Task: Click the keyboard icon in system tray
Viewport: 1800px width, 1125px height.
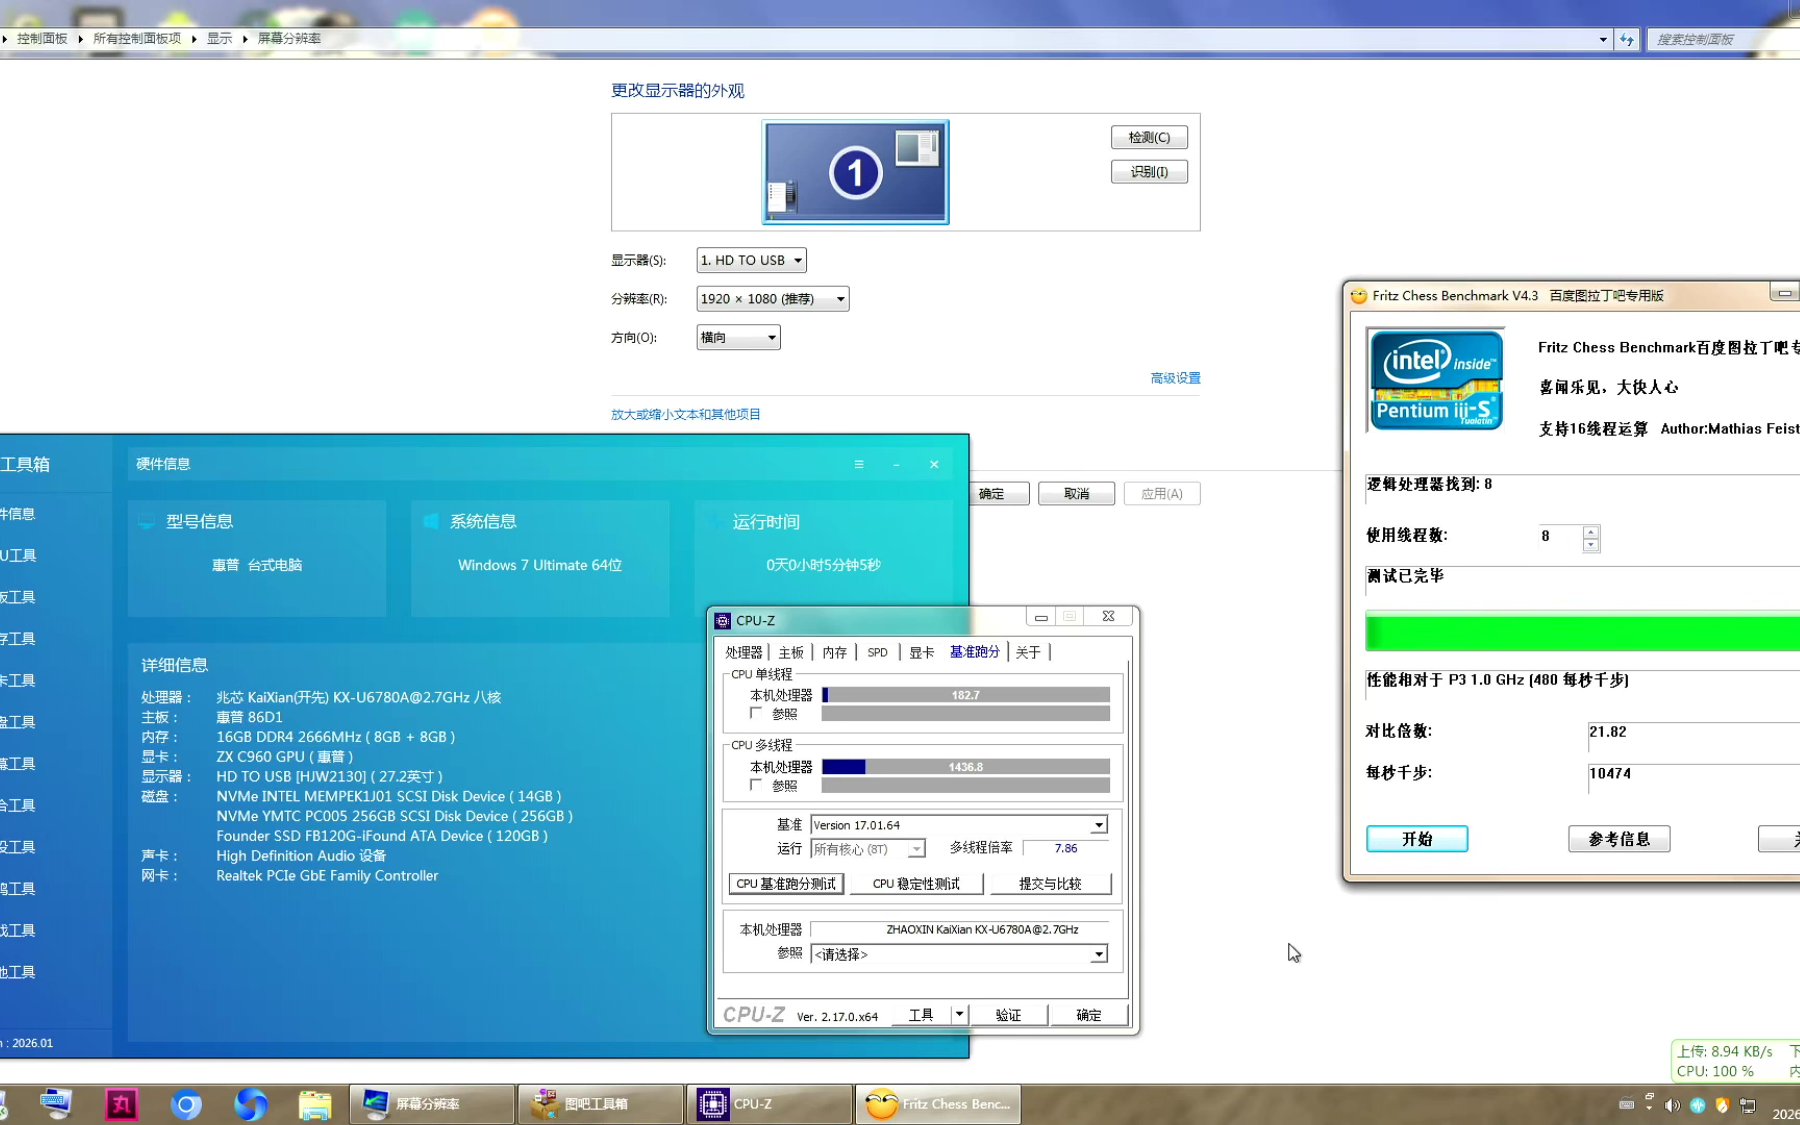Action: point(1626,1105)
